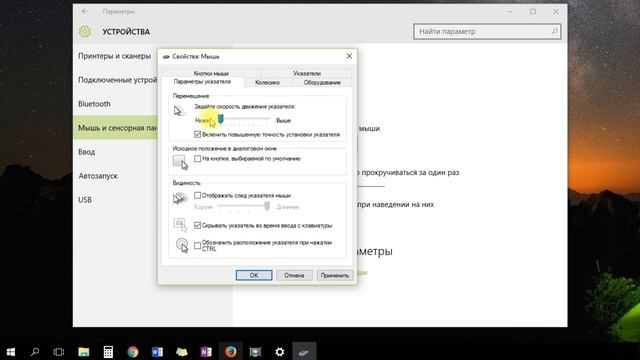Open taskbar search magnifier
This screenshot has width=640, height=360.
[x=35, y=351]
